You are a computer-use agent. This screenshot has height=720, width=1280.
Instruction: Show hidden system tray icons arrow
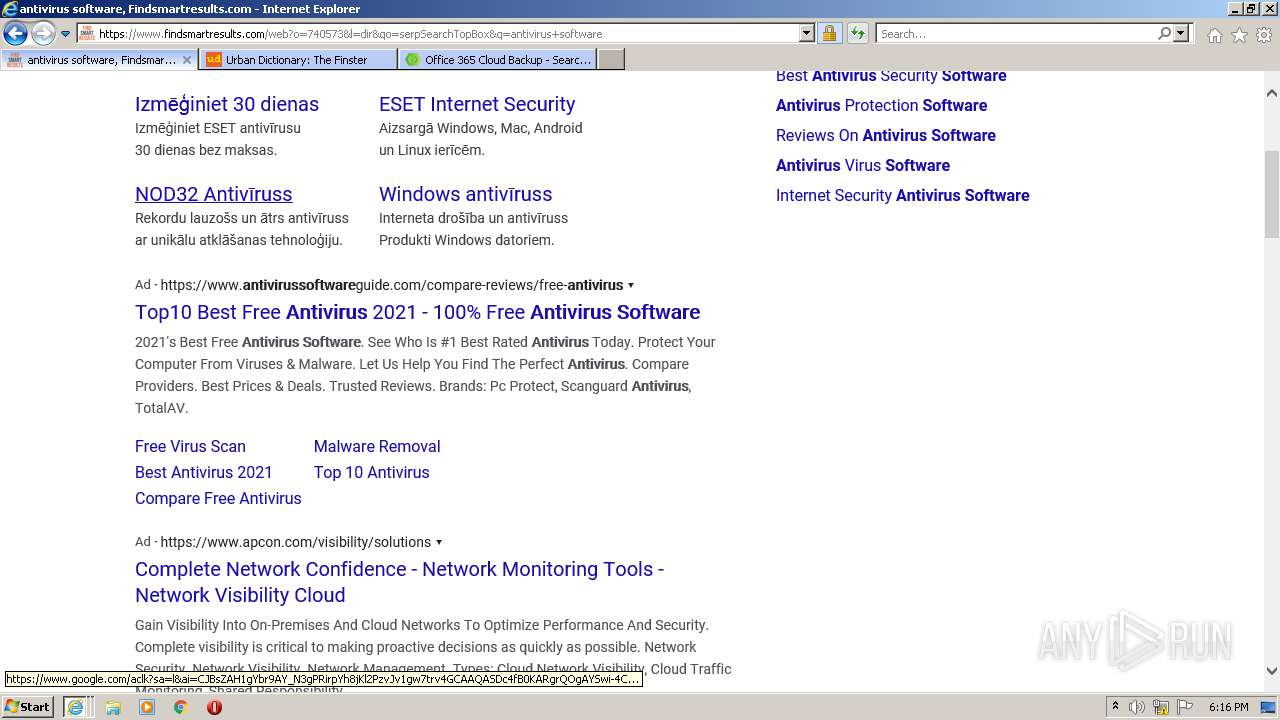point(1115,707)
